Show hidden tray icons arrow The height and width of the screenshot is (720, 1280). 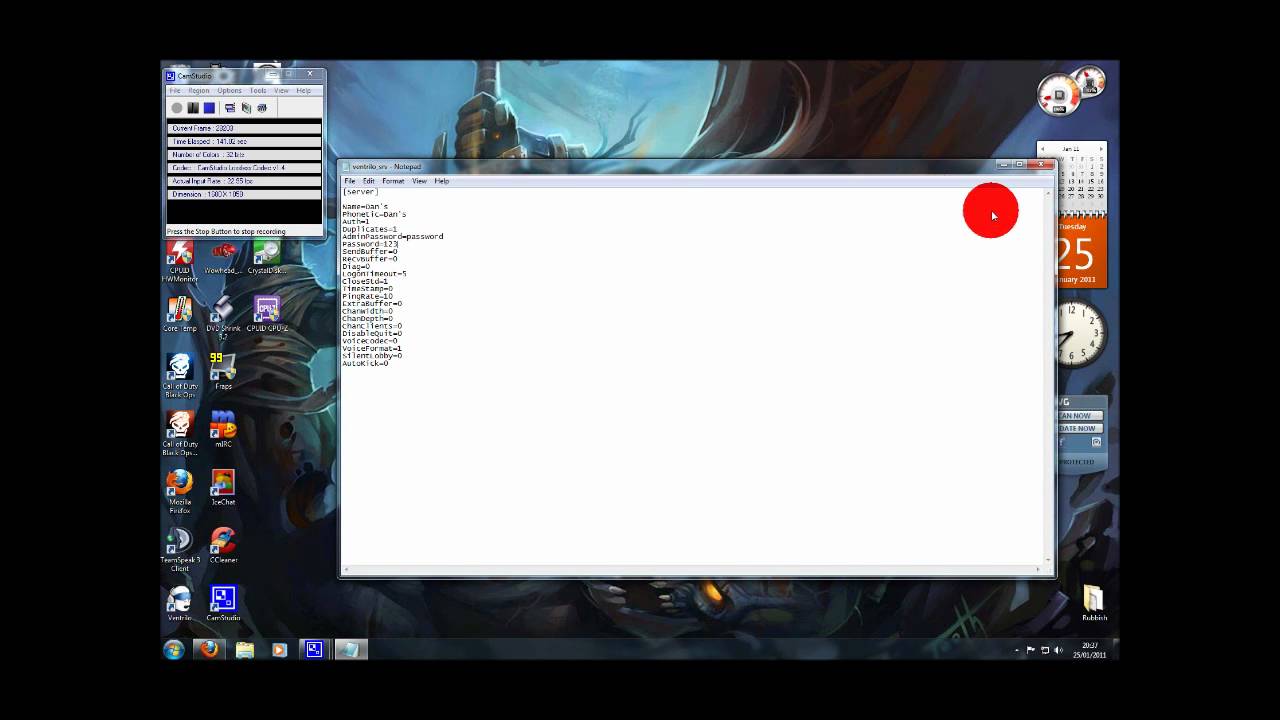(1017, 650)
